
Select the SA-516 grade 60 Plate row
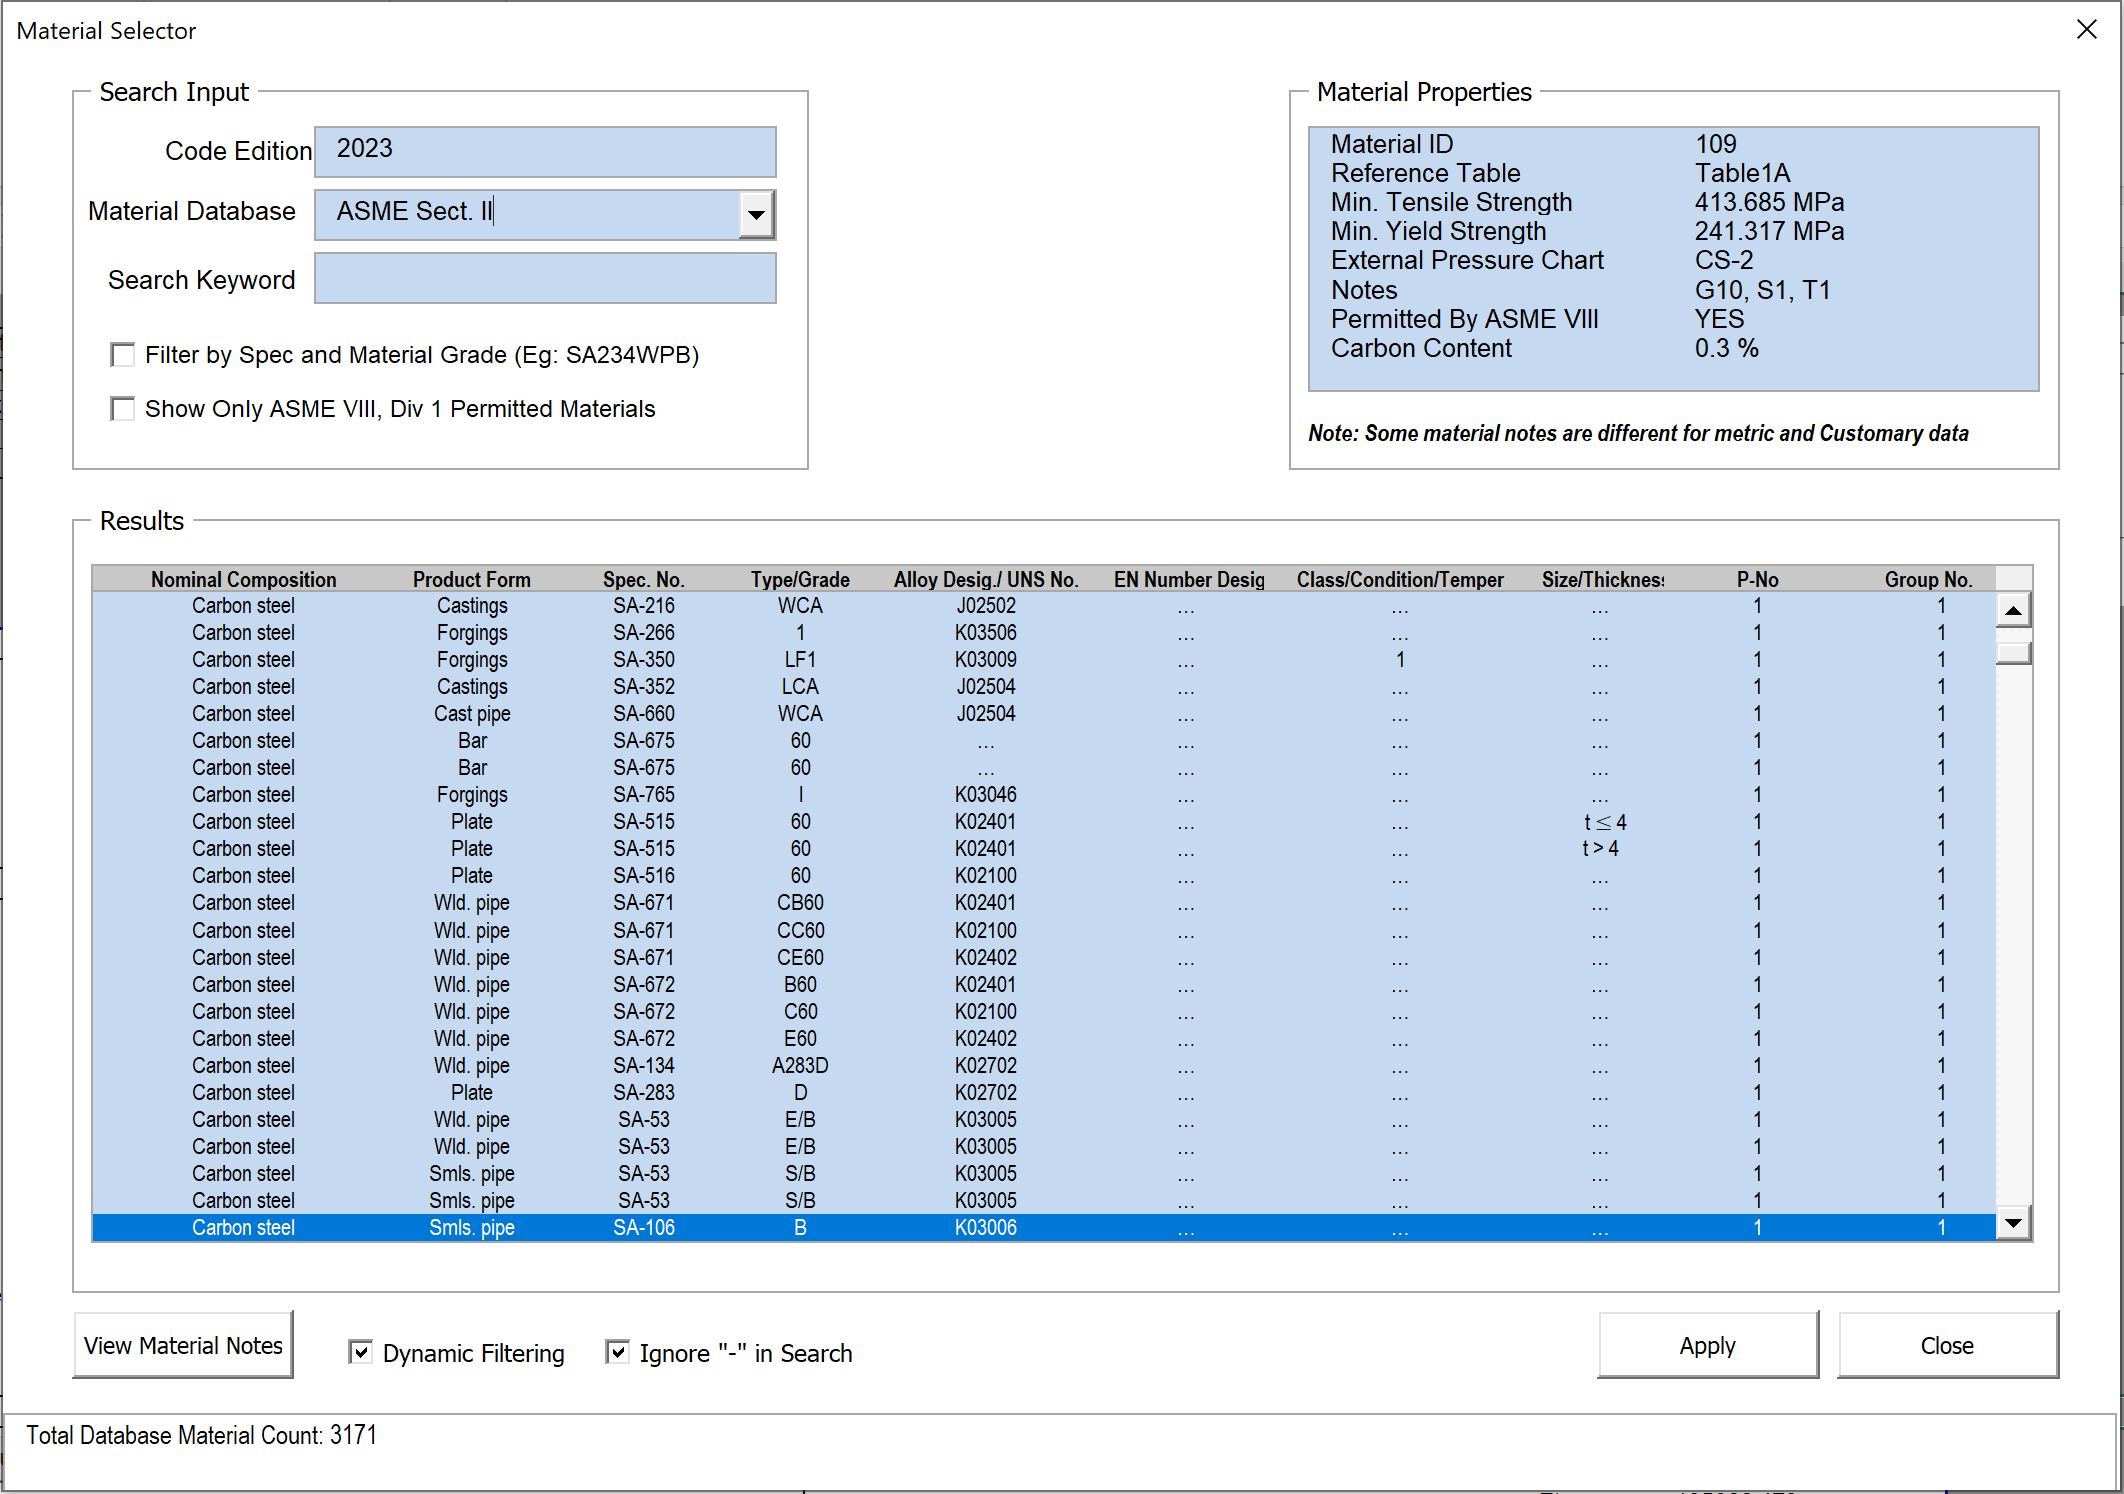pos(643,876)
